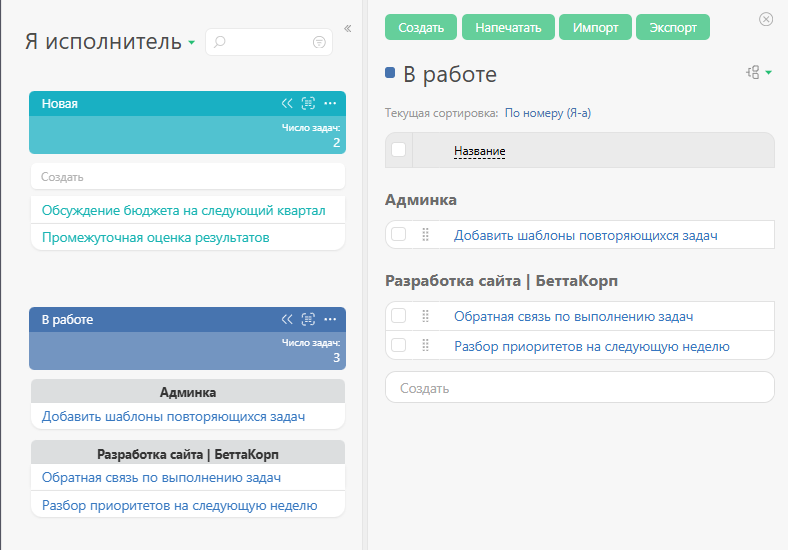Click the blue status square next to В работе title
The height and width of the screenshot is (550, 788).
point(390,73)
